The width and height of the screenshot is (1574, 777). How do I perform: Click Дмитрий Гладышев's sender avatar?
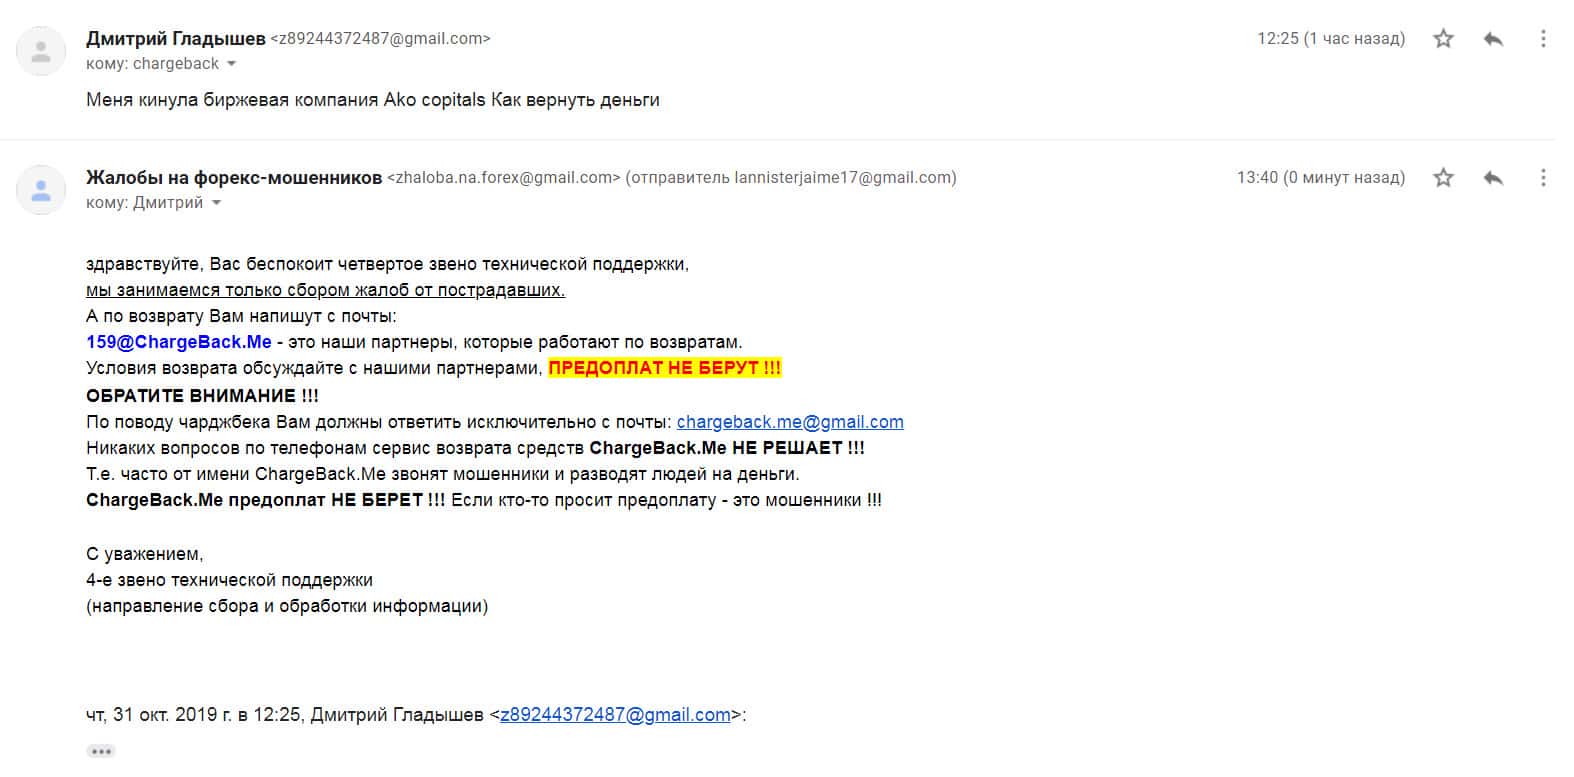(x=41, y=51)
